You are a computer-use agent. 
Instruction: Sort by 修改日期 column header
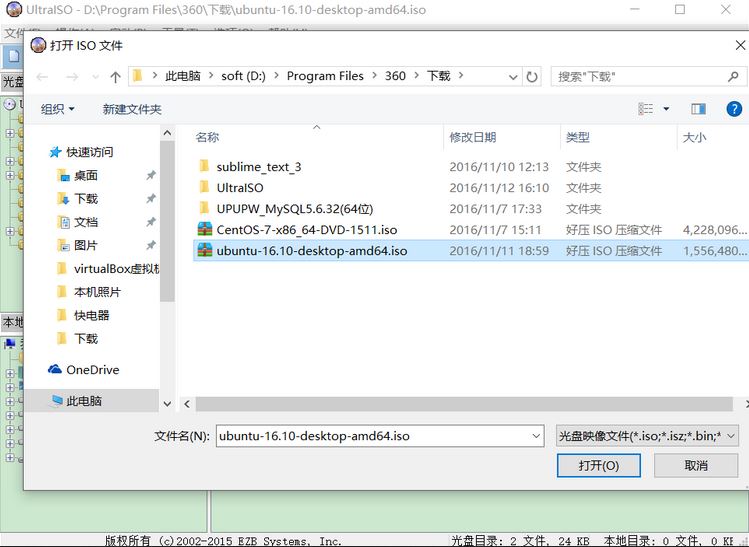(x=472, y=138)
